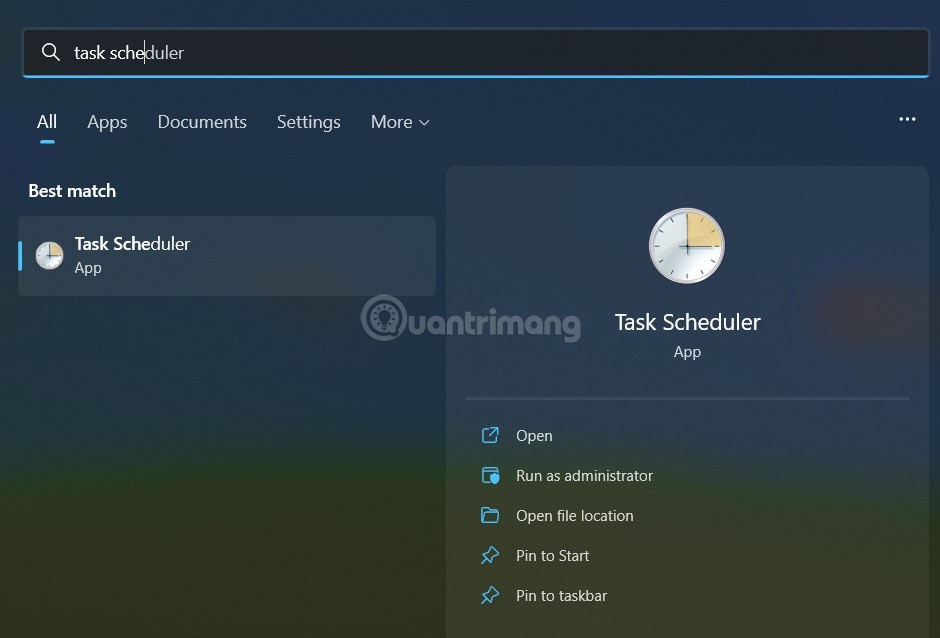Switch to the Documents filter tab
Screen dimensions: 940x638
[201, 122]
